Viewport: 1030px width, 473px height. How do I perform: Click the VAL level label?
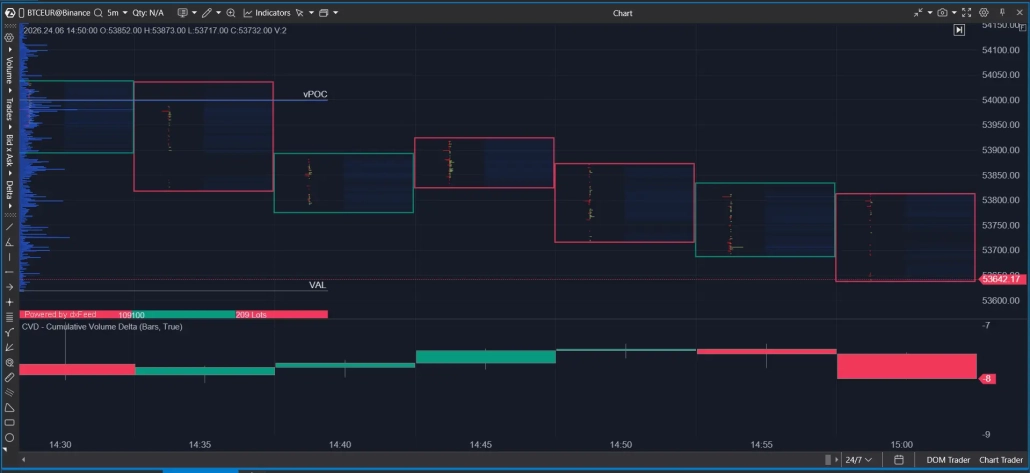coord(318,285)
